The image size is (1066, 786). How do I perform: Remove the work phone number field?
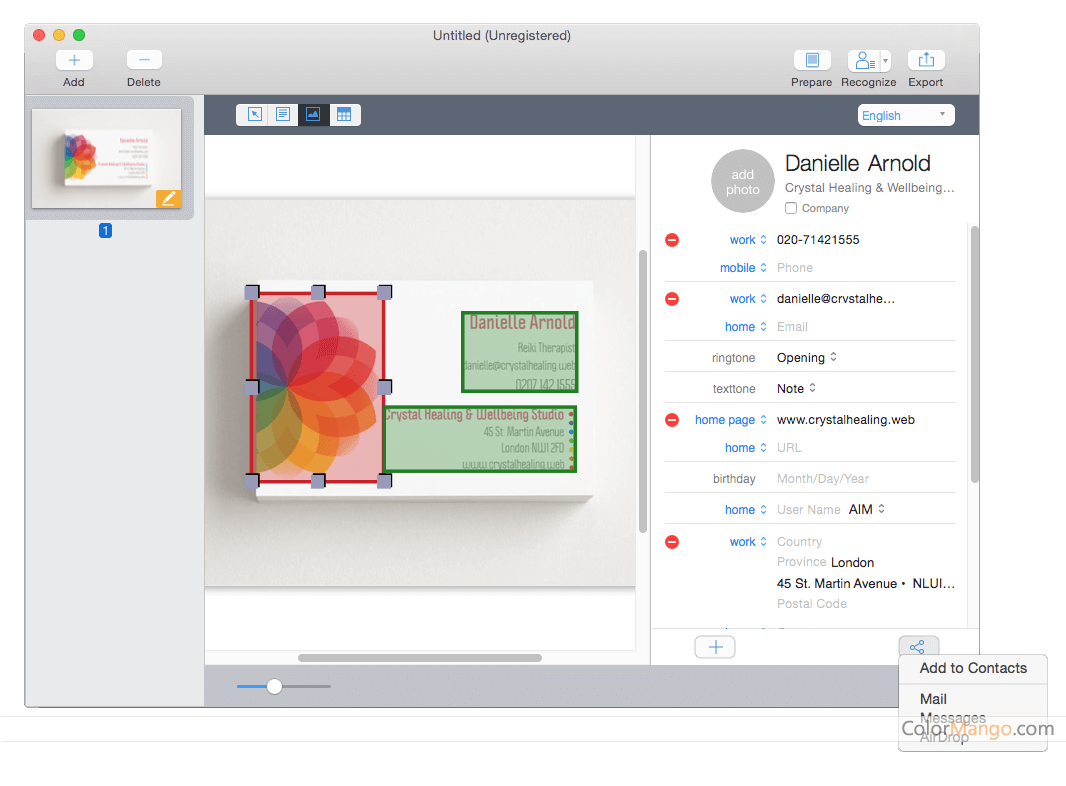(672, 240)
